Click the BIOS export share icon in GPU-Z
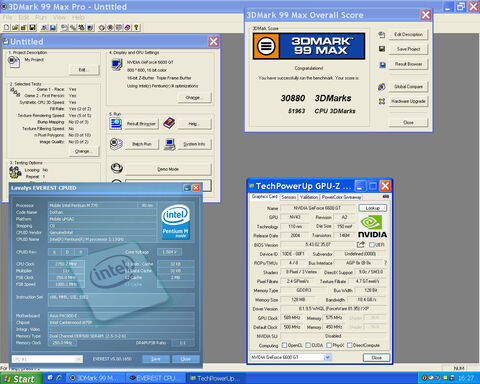 click(x=361, y=245)
